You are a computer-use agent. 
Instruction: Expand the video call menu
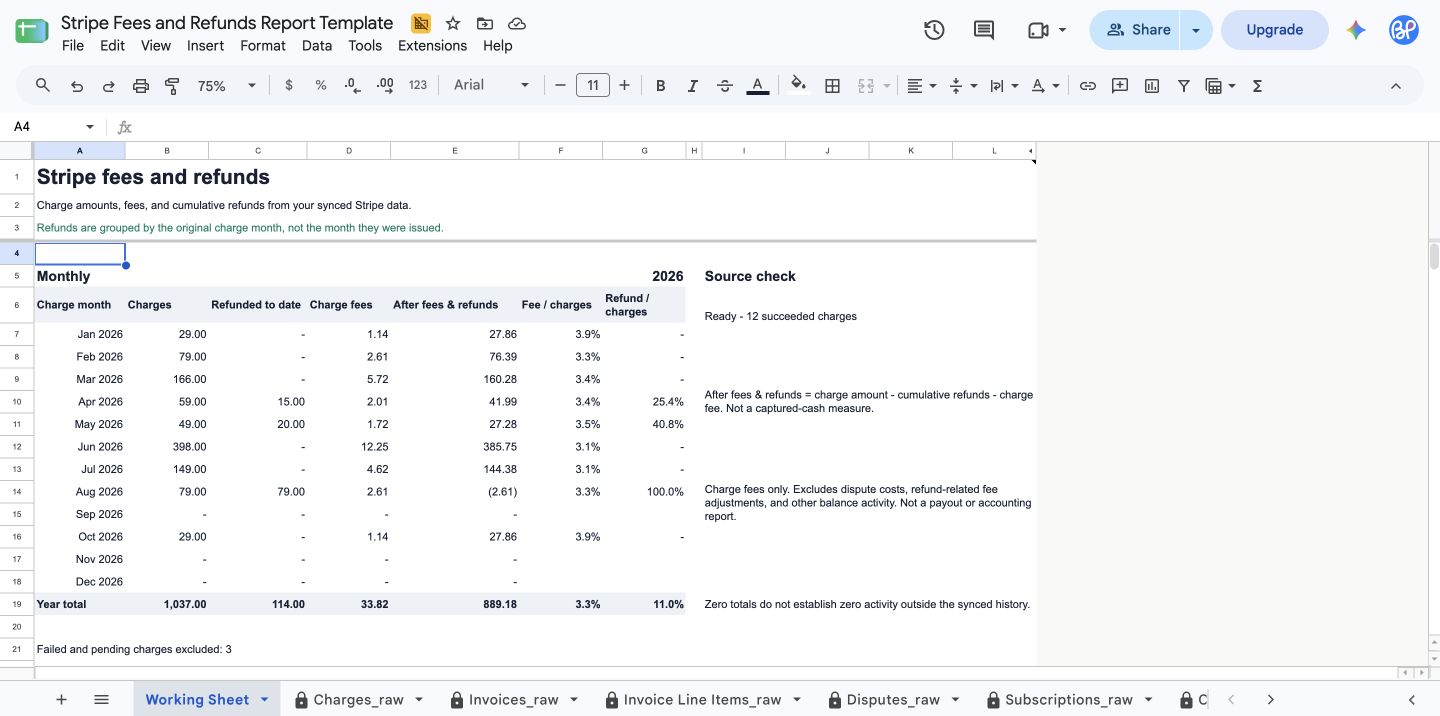coord(1062,30)
